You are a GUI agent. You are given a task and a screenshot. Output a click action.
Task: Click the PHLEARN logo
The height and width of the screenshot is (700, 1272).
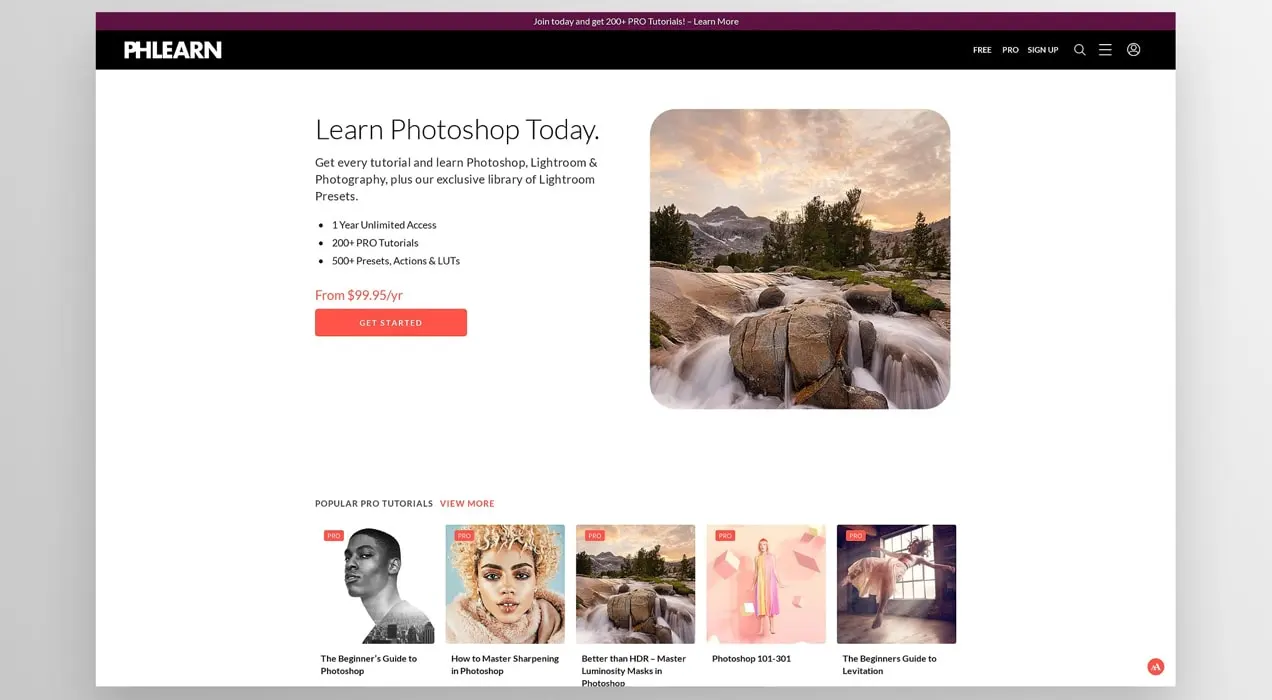pos(173,50)
